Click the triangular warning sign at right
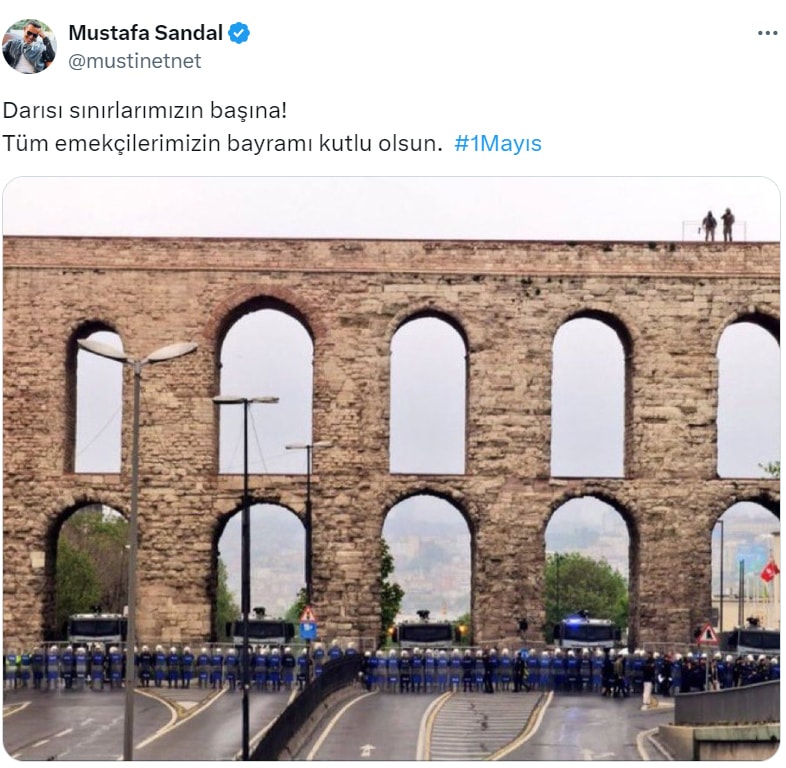 (708, 634)
